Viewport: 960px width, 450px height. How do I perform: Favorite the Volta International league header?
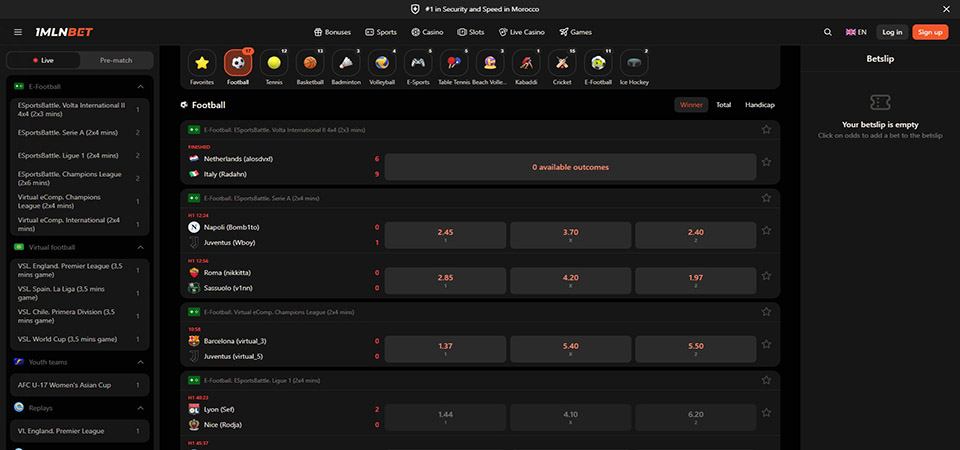pos(766,130)
